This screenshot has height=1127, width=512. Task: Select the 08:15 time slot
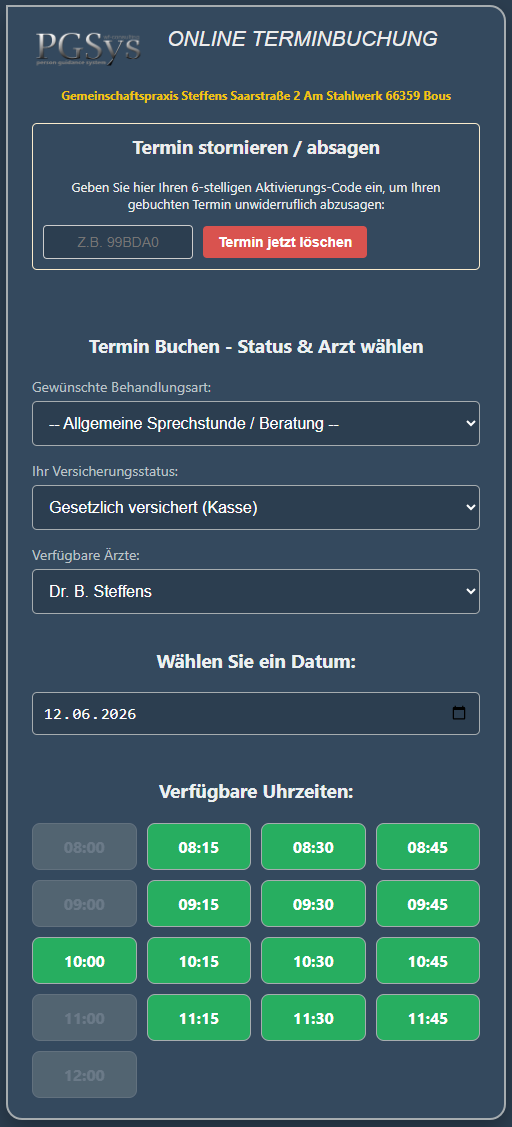coord(199,847)
